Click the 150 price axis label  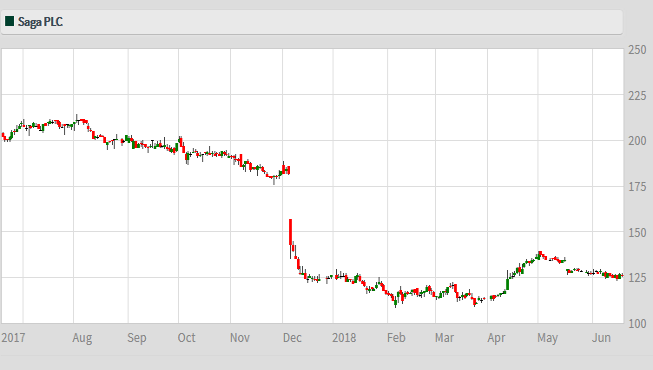[637, 232]
